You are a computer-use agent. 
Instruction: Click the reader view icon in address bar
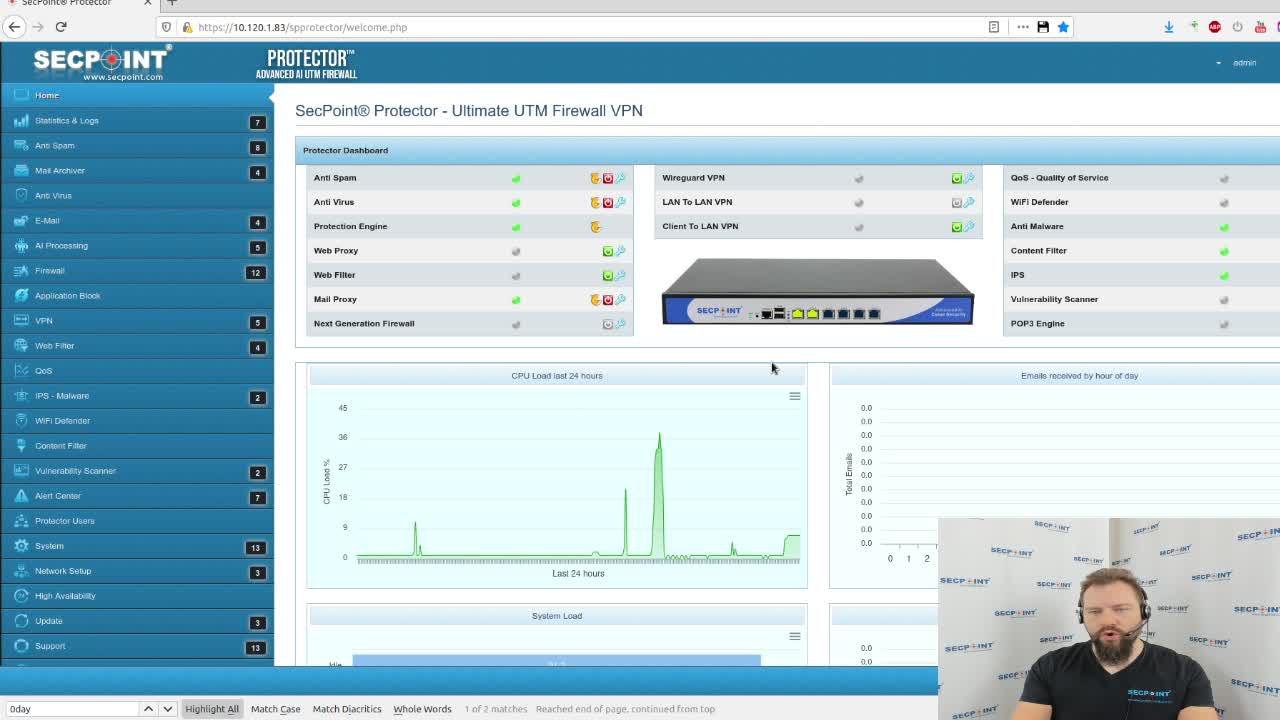pyautogui.click(x=993, y=27)
